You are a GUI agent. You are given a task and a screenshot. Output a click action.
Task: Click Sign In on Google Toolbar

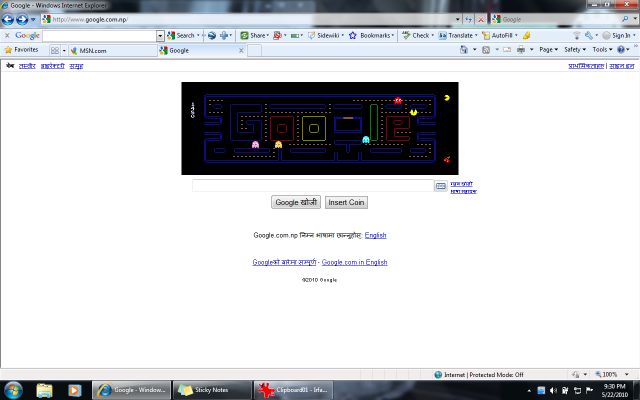(x=617, y=36)
